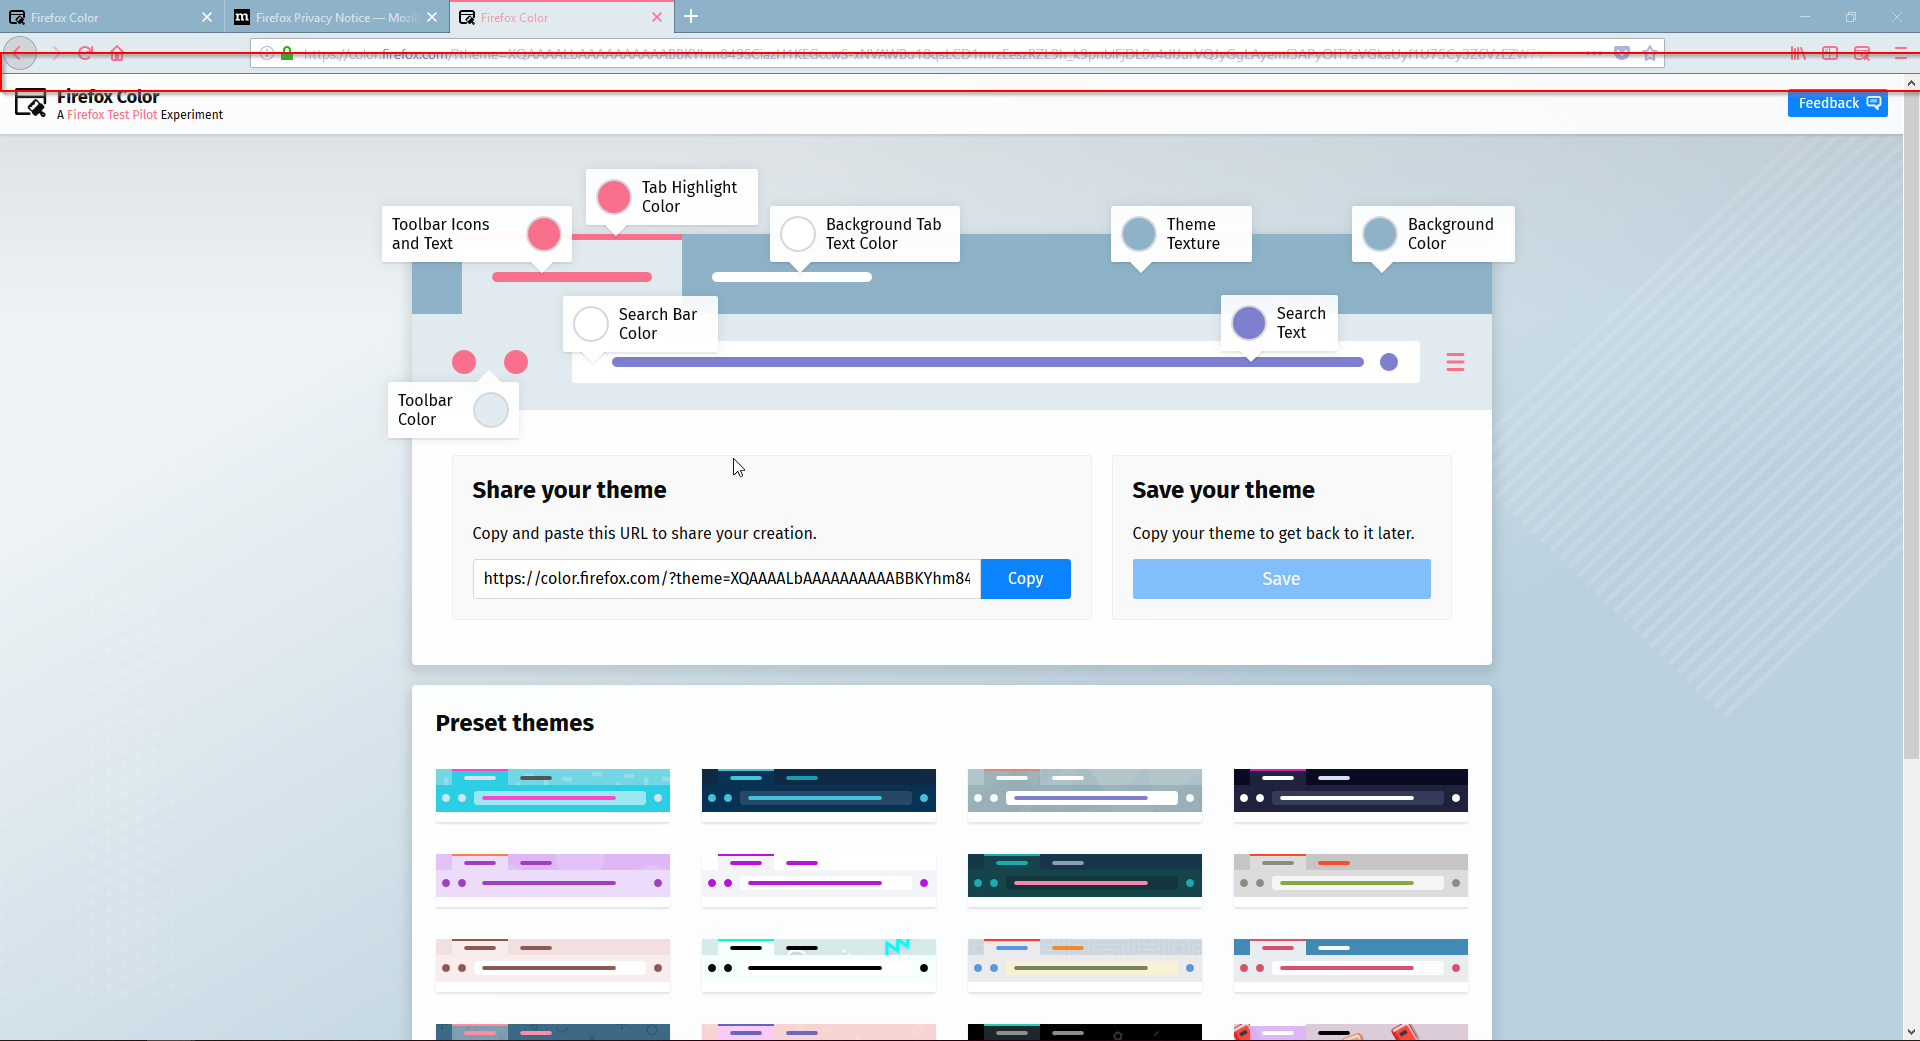Click the Firefox Color extension toolbar icon
Viewport: 1920px width, 1041px height.
1862,53
